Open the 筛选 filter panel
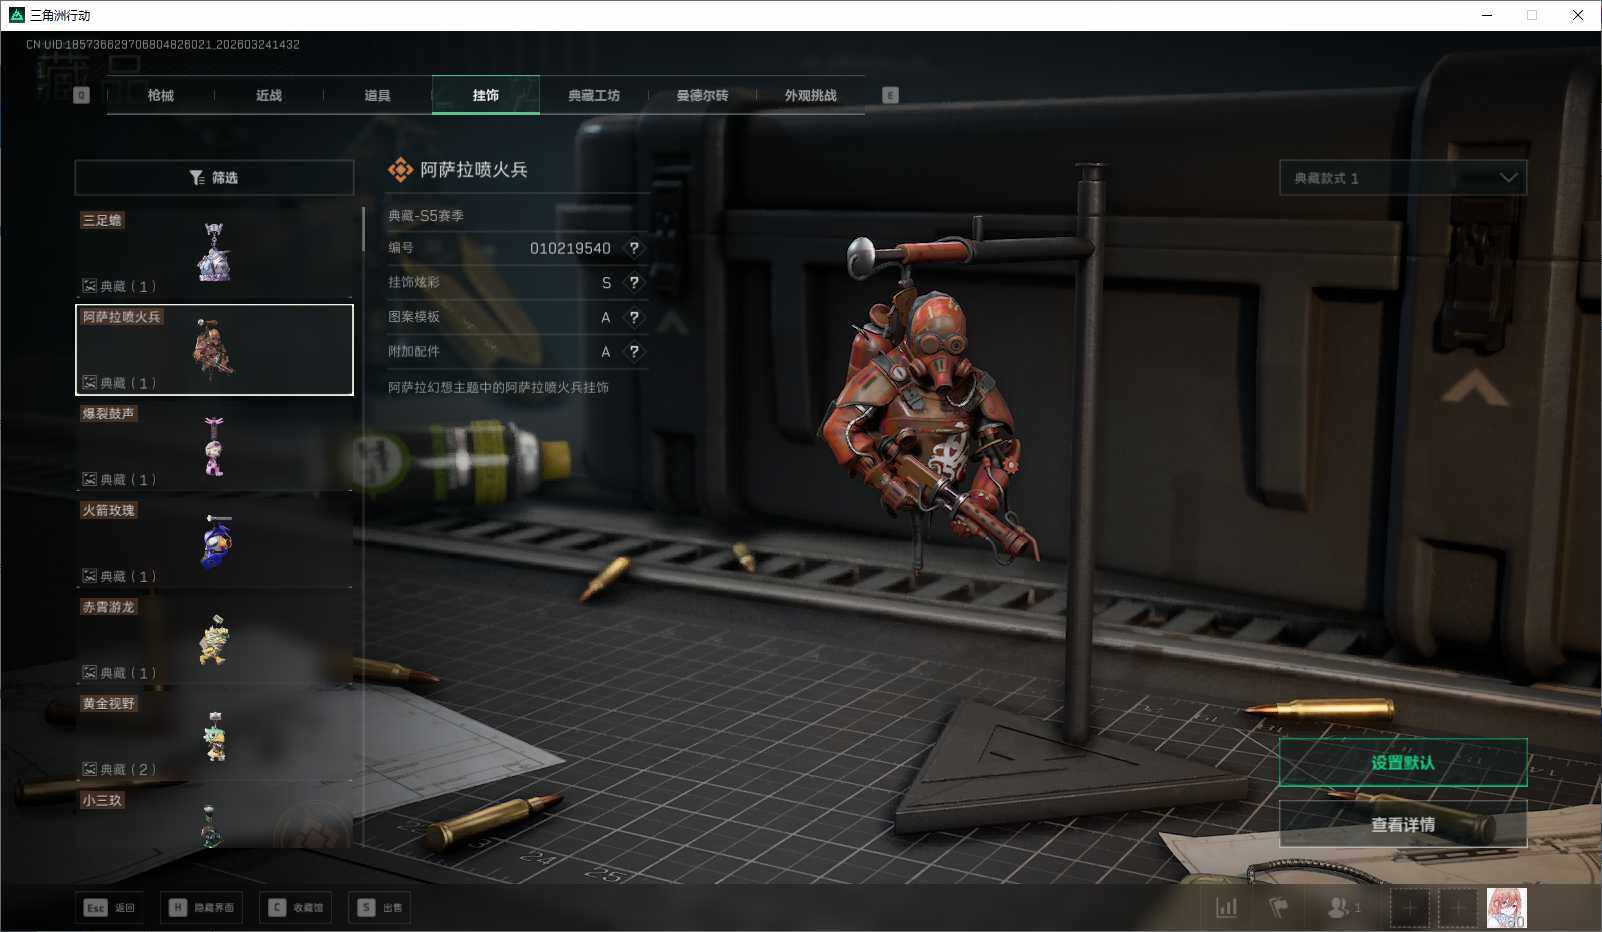Viewport: 1602px width, 932px height. point(214,178)
